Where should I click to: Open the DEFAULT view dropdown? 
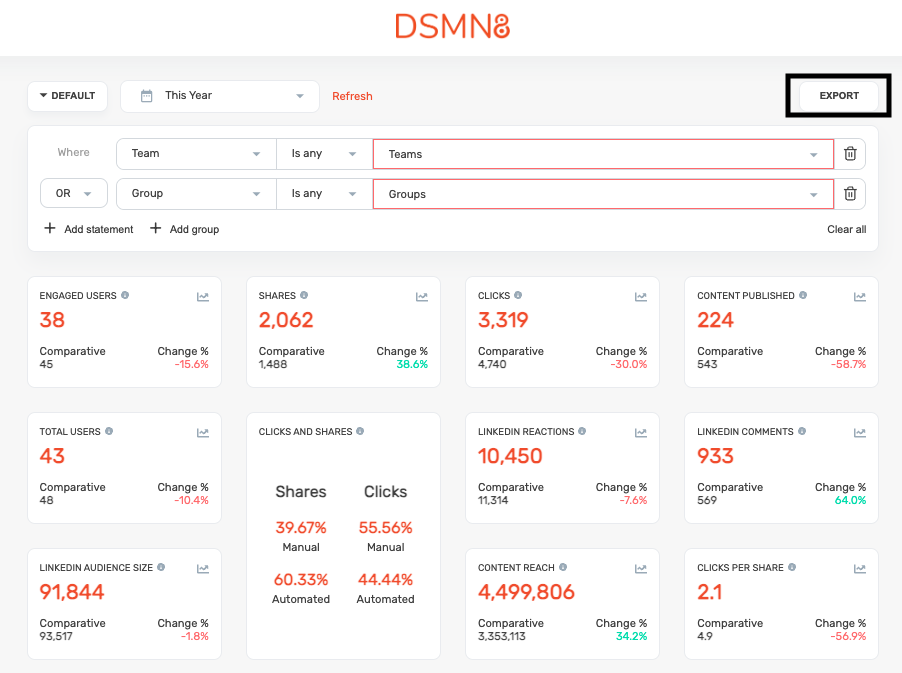(x=67, y=96)
